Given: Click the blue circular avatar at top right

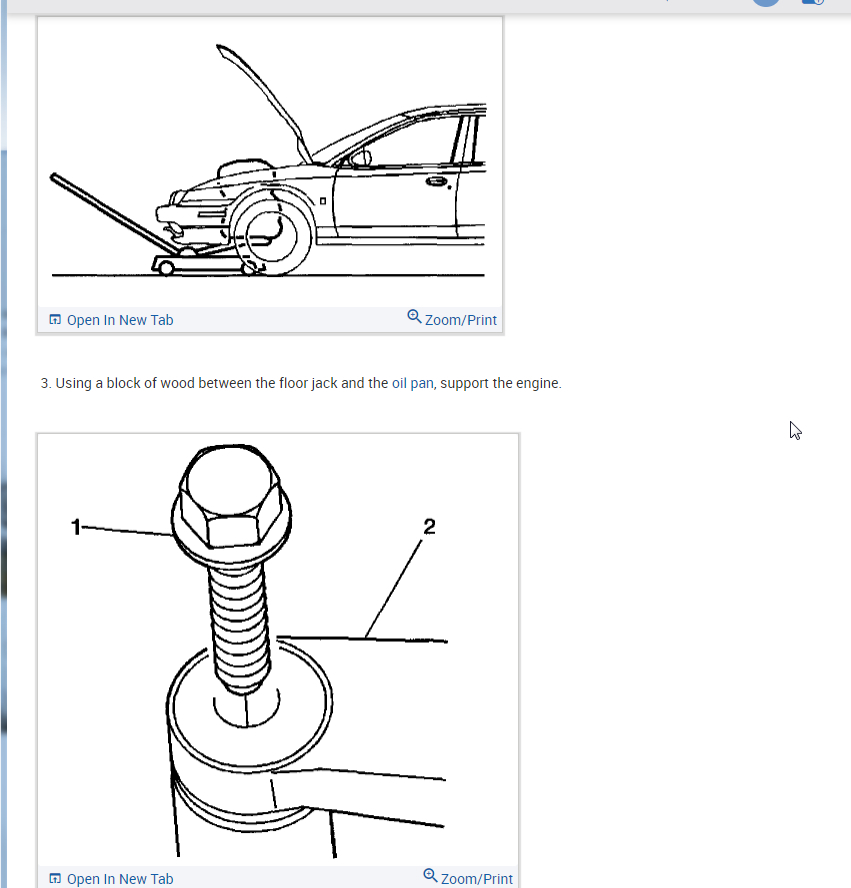Looking at the screenshot, I should 766,1.
